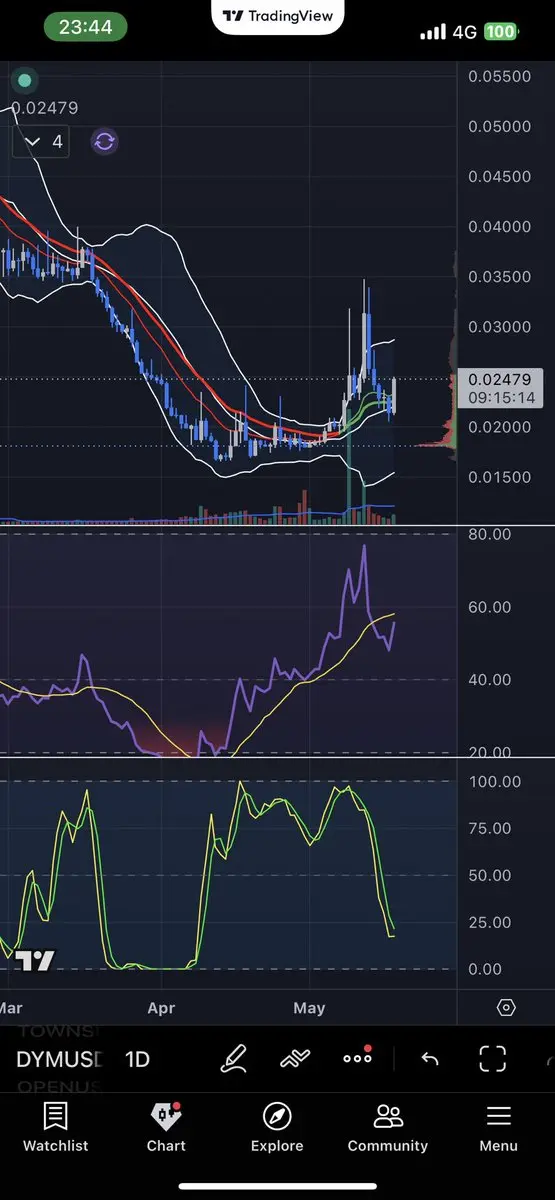This screenshot has height=1200, width=555.
Task: Tap the RSI 60.00 axis label
Action: [490, 607]
